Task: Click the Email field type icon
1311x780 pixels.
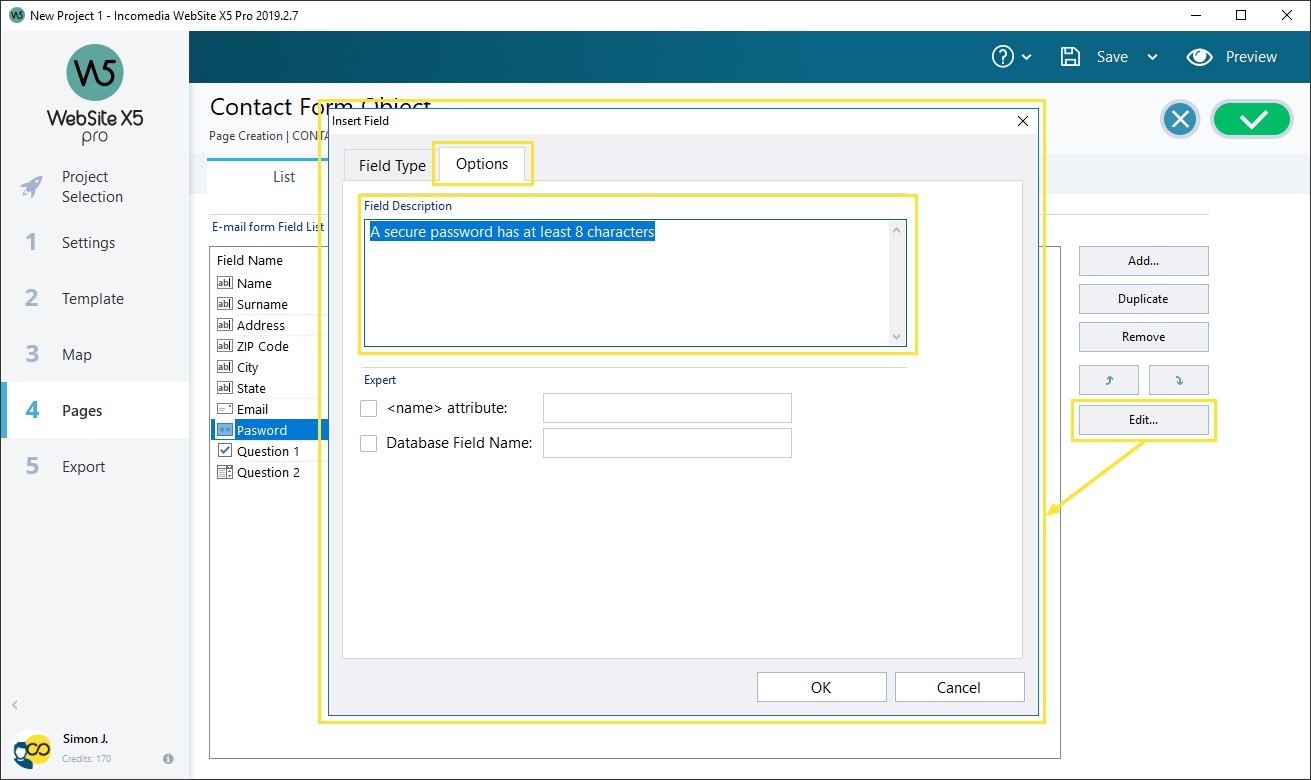Action: tap(225, 408)
